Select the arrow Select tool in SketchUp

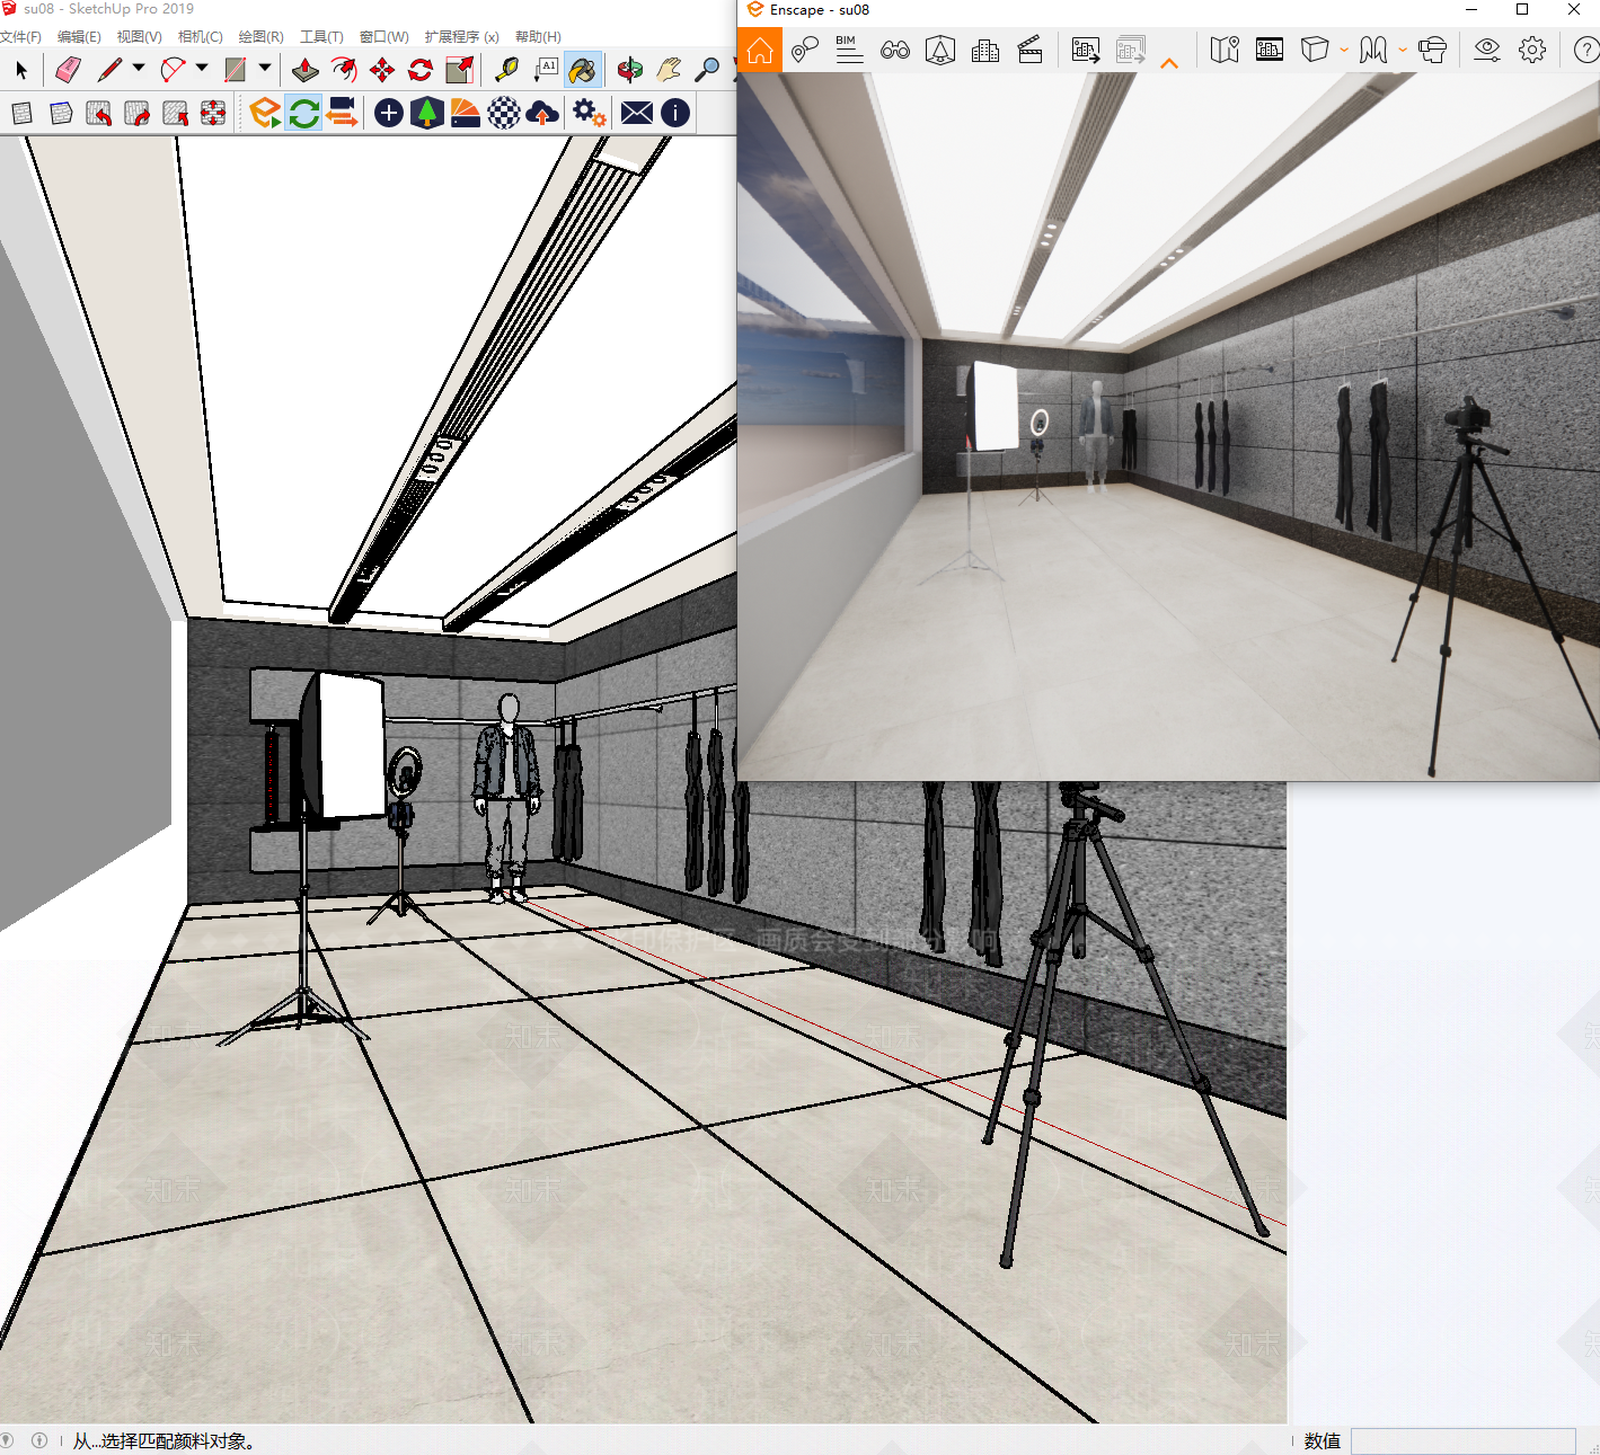[x=22, y=70]
